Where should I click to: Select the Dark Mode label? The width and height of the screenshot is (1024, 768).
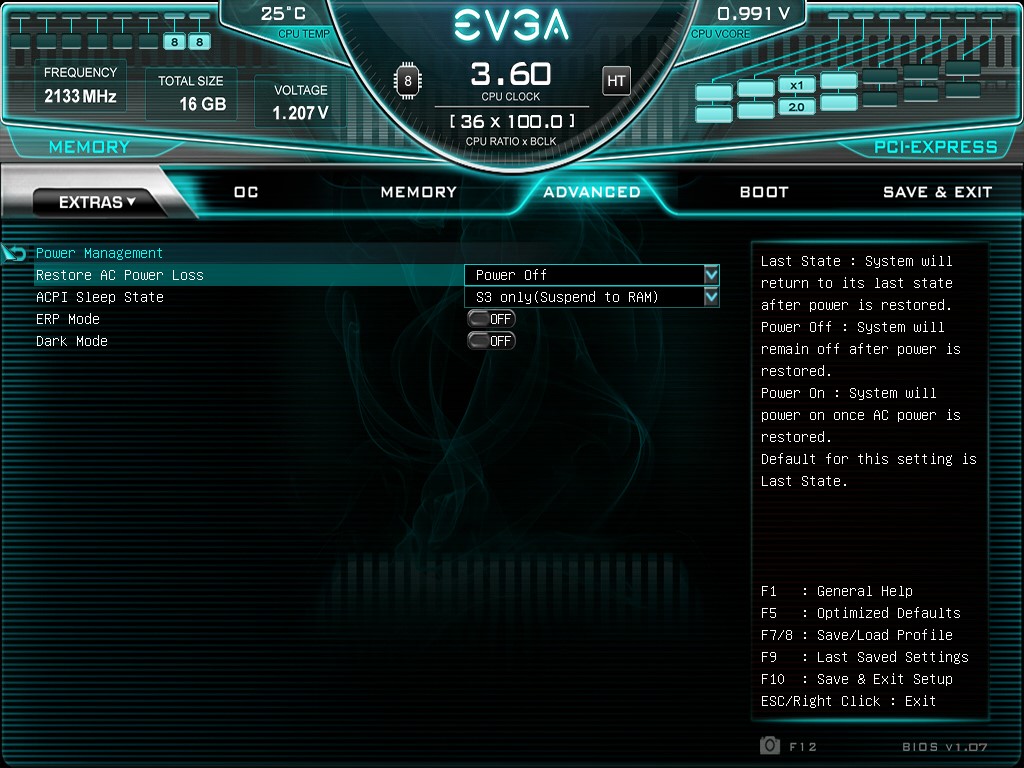tap(72, 341)
